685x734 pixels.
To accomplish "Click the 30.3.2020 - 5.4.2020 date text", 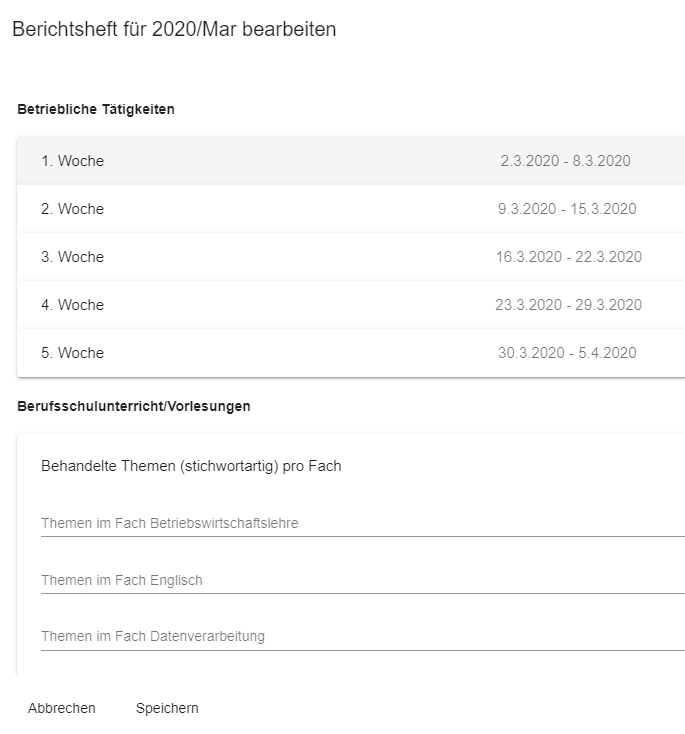I will pos(566,353).
